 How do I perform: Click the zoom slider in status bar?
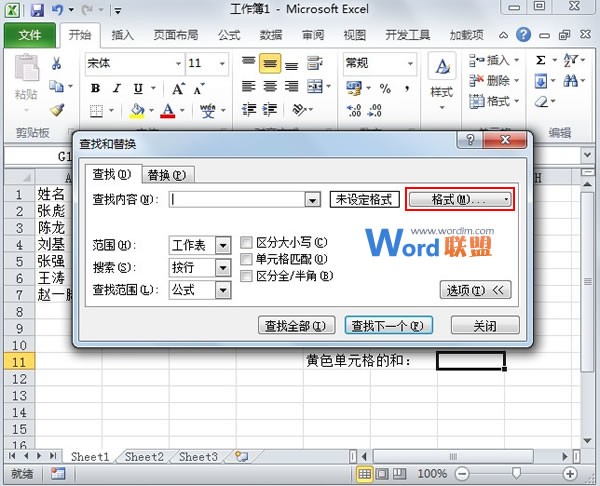coord(515,473)
